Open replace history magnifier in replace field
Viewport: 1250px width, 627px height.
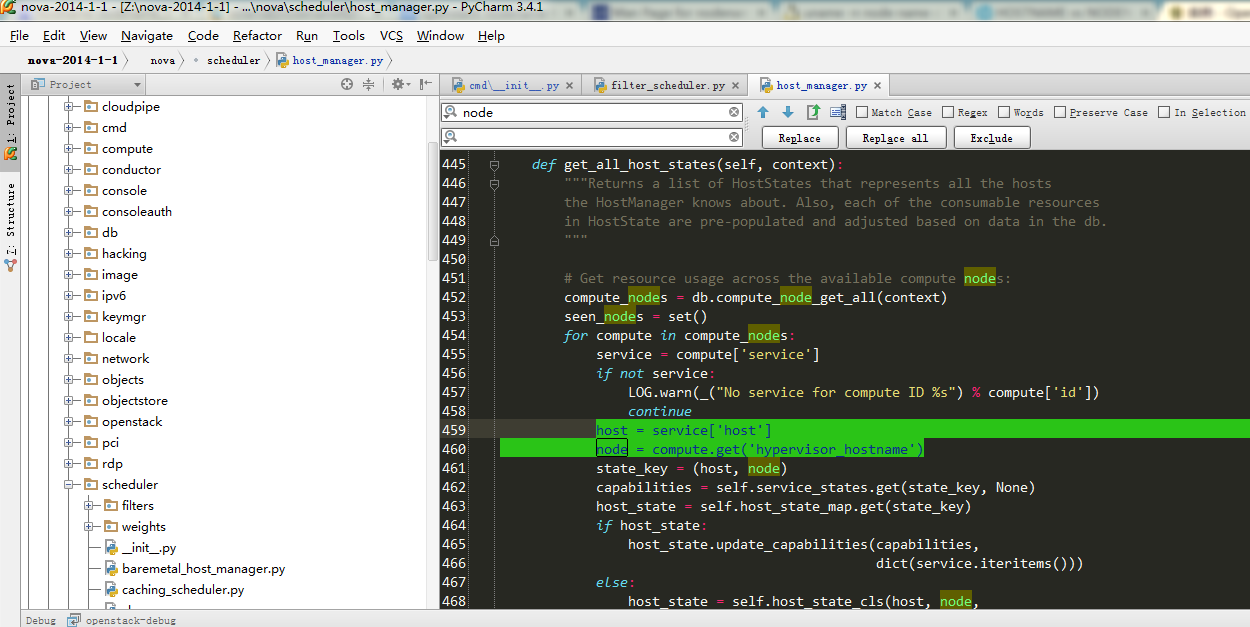(451, 136)
